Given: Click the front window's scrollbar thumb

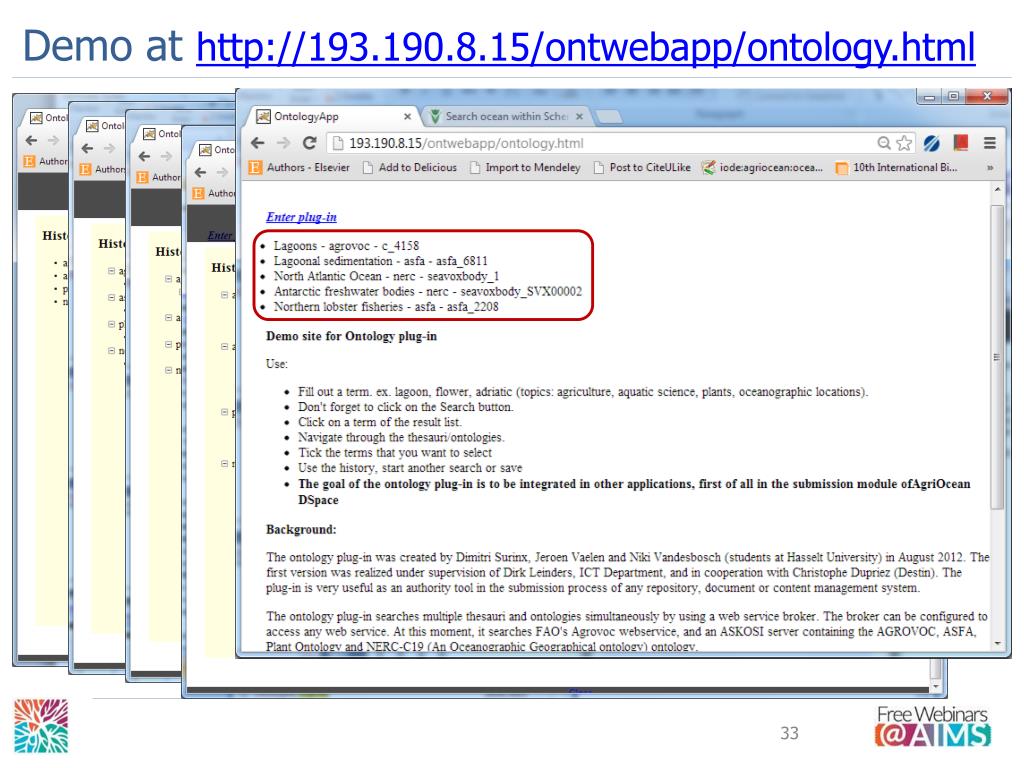Looking at the screenshot, I should pyautogui.click(x=997, y=357).
